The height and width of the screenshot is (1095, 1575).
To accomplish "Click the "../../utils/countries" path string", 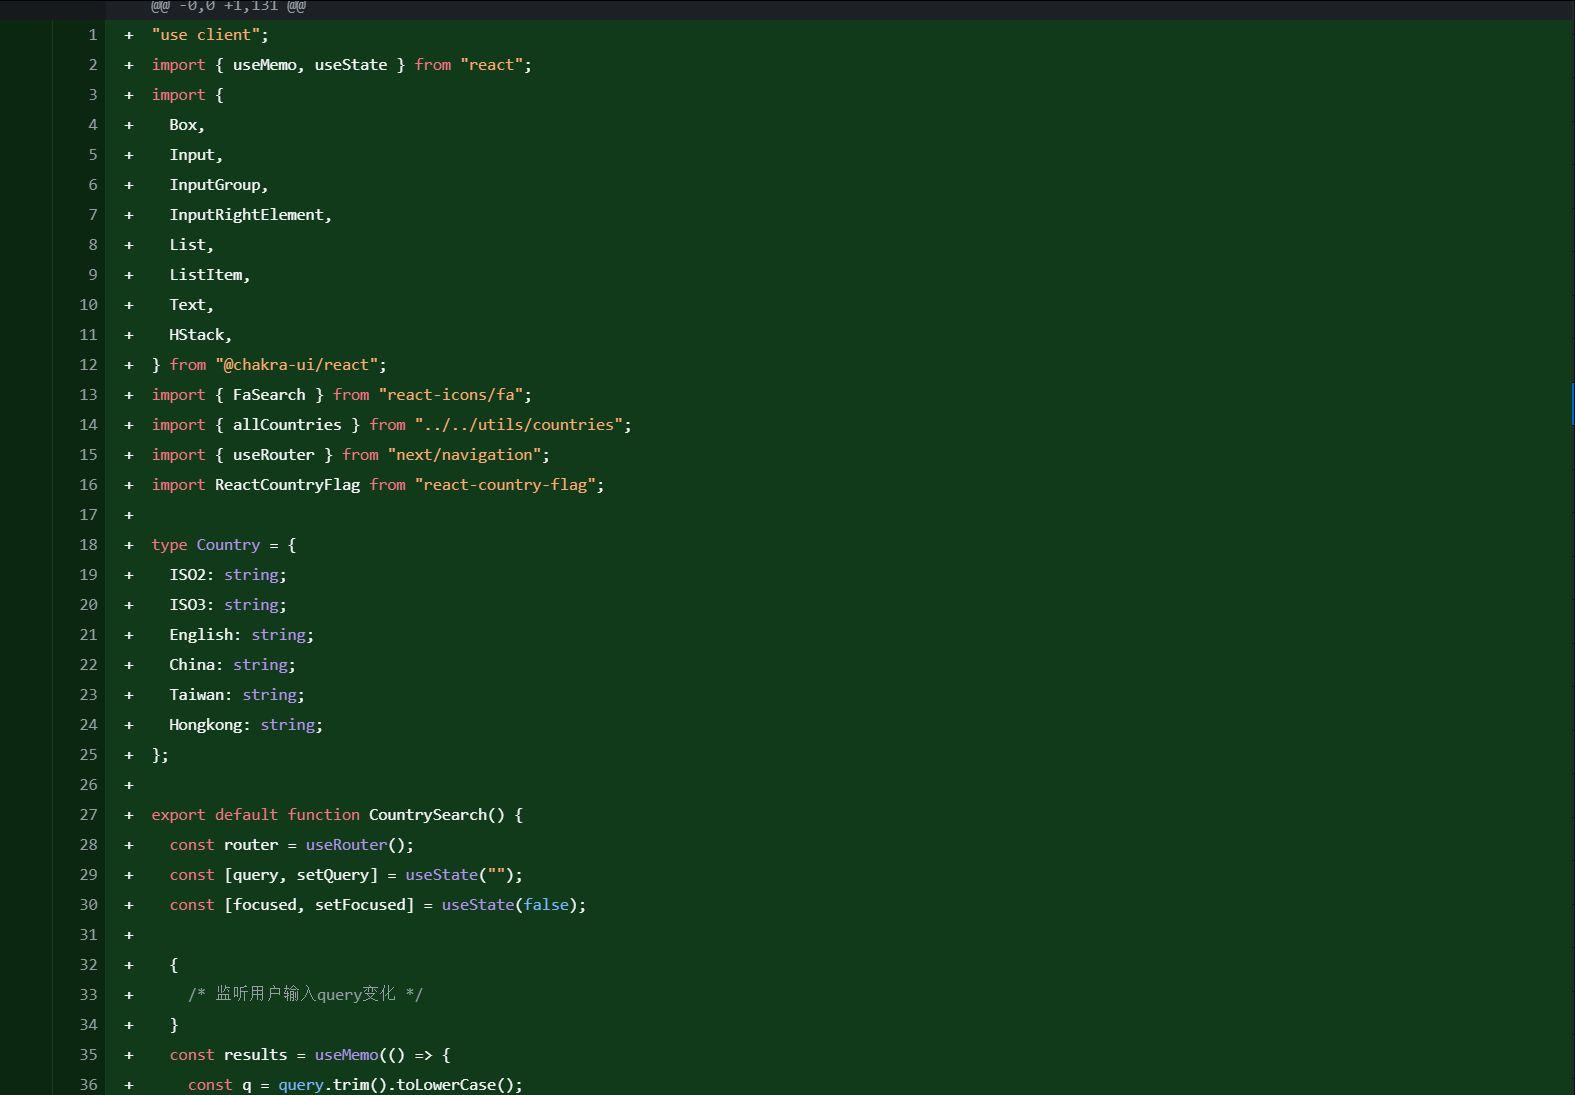I will (519, 425).
